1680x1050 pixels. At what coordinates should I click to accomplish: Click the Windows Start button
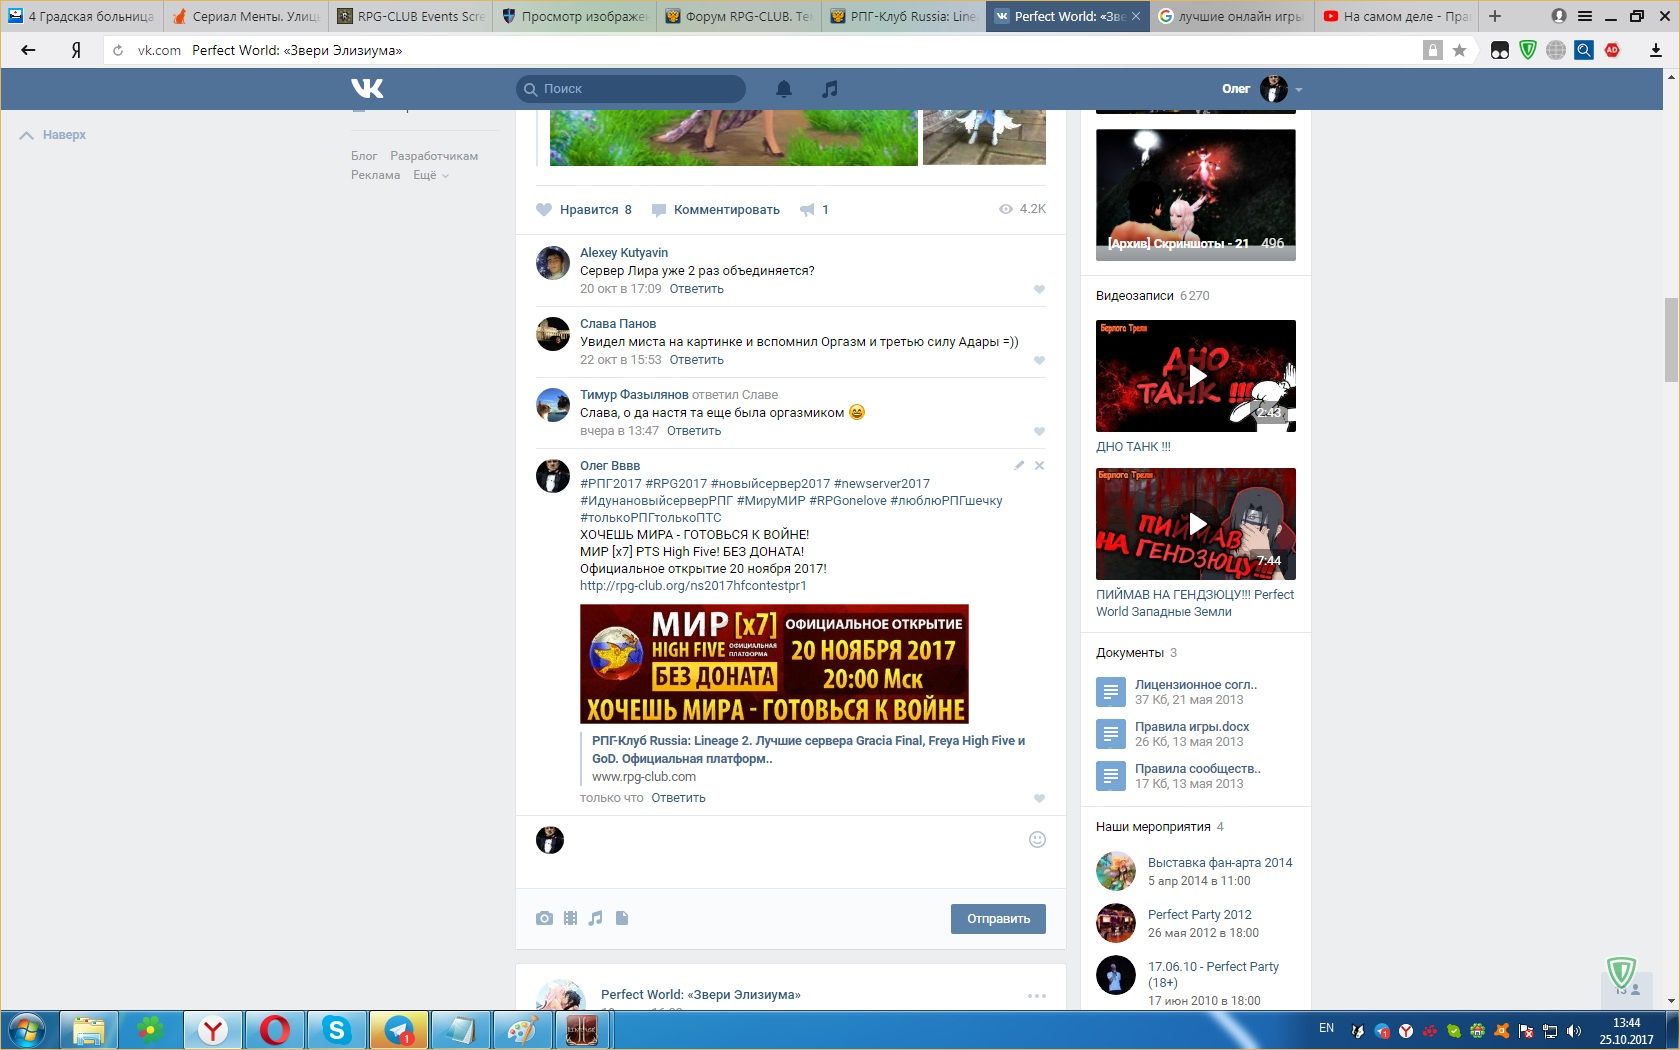pos(27,1030)
